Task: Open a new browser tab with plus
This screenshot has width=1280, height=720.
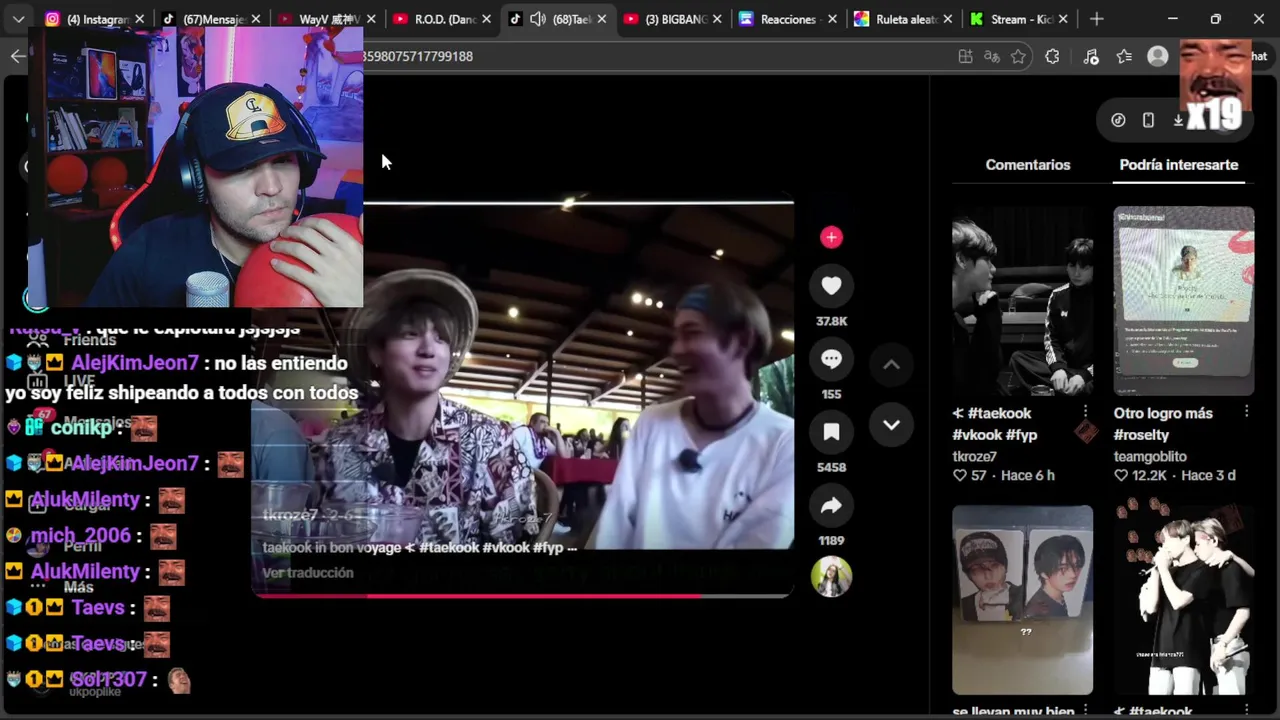Action: [1097, 19]
